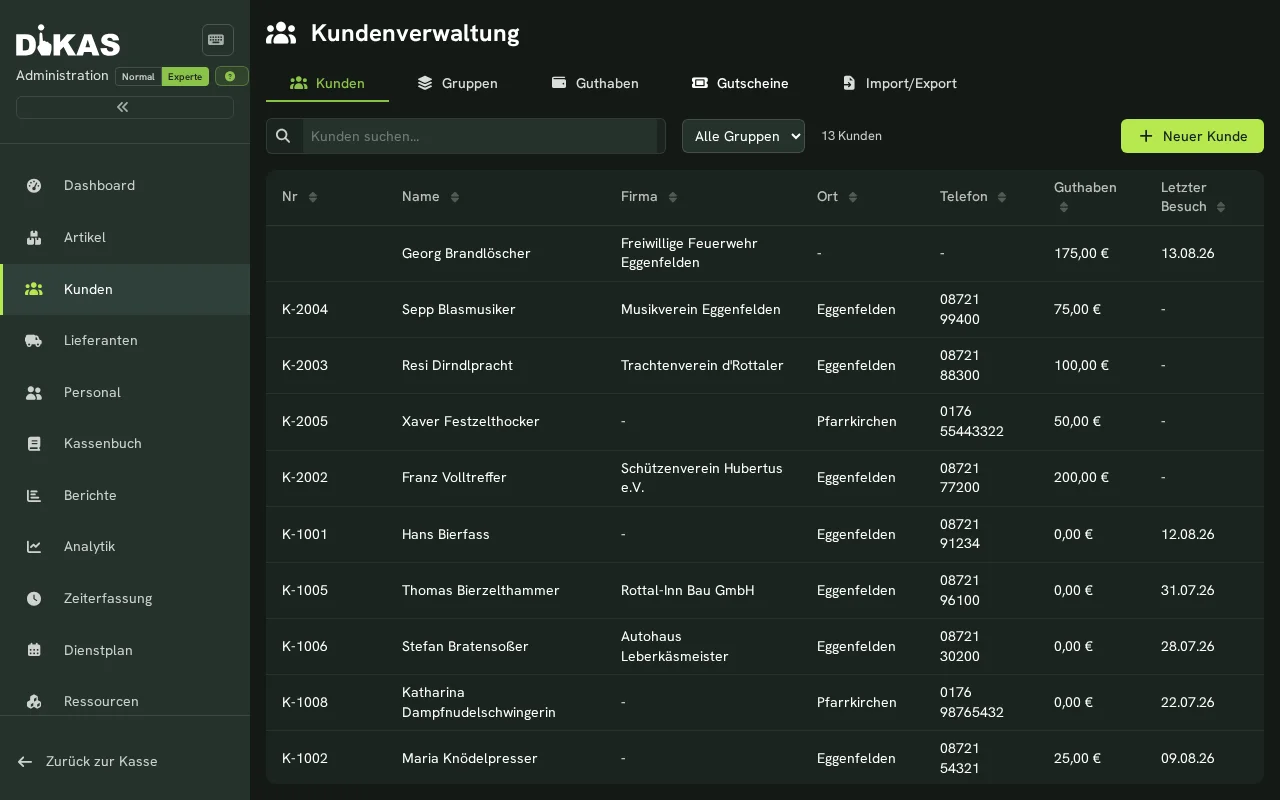Select the Xaver Festzelthocker name cell
1280x800 pixels.
471,421
